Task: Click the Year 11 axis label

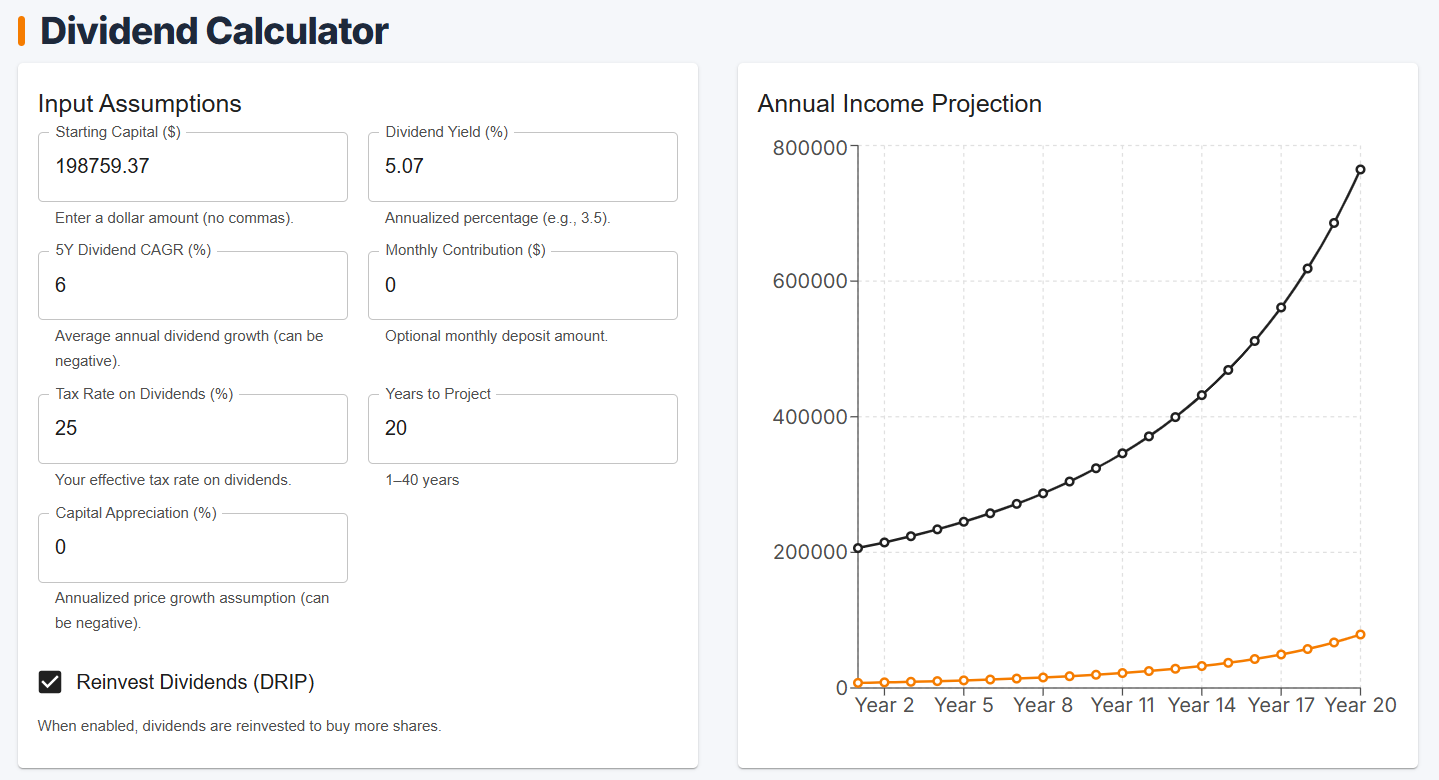Action: tap(1122, 705)
